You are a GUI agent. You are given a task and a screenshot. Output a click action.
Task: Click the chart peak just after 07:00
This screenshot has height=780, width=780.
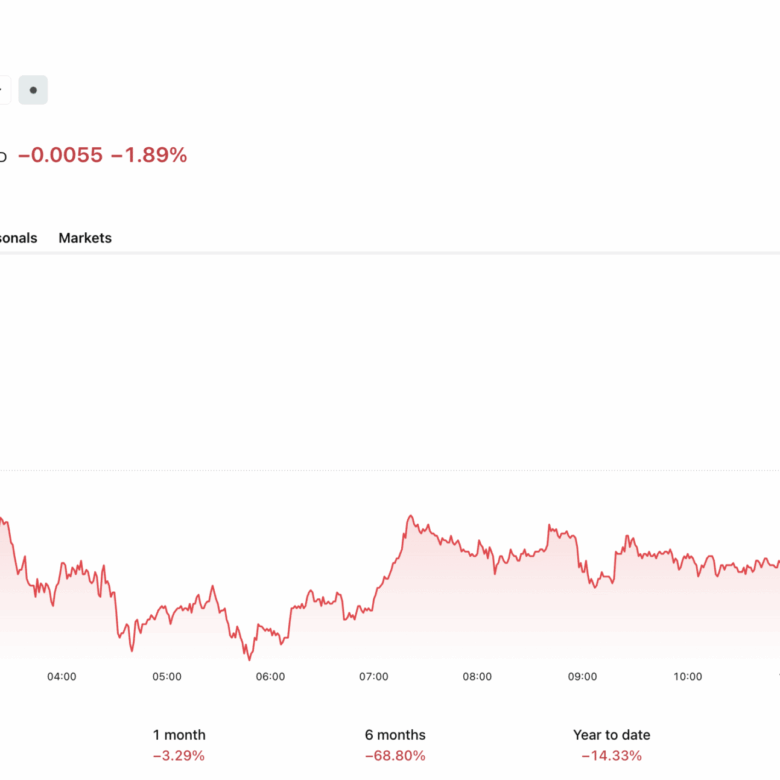(x=410, y=518)
